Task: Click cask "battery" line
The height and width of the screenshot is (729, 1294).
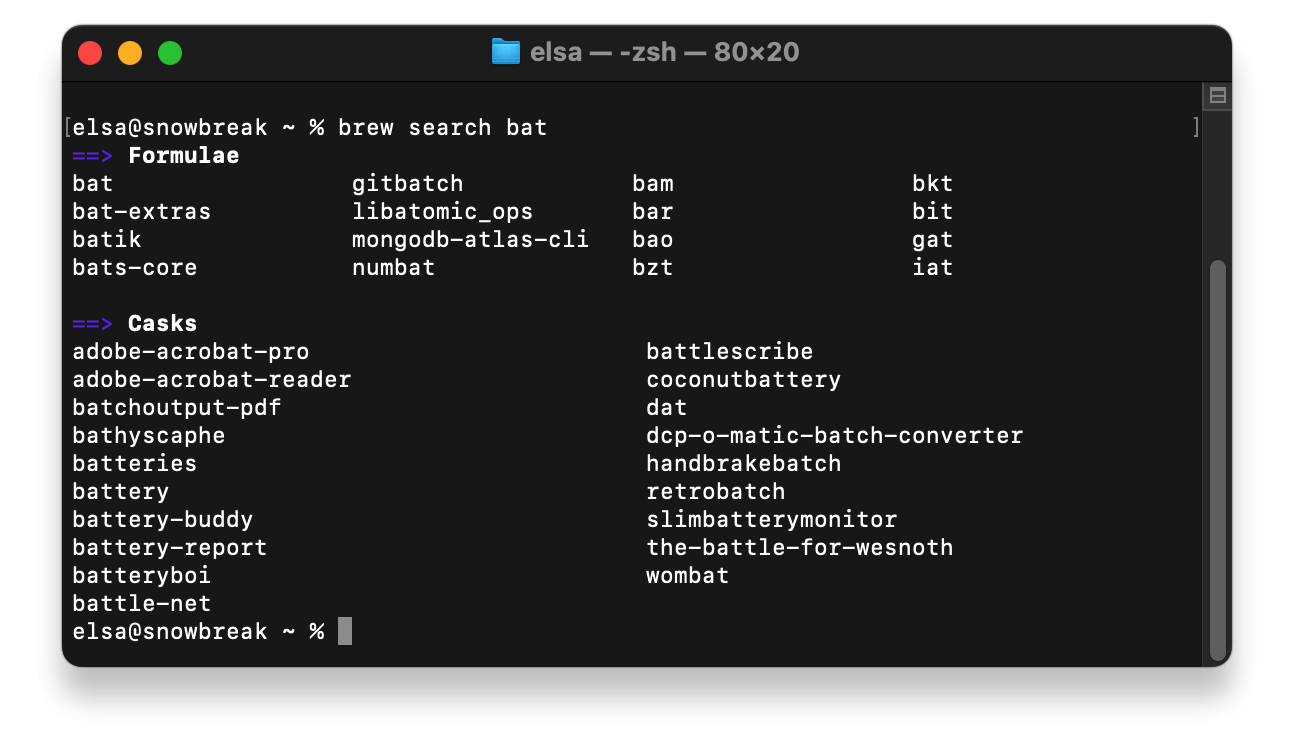Action: (121, 492)
